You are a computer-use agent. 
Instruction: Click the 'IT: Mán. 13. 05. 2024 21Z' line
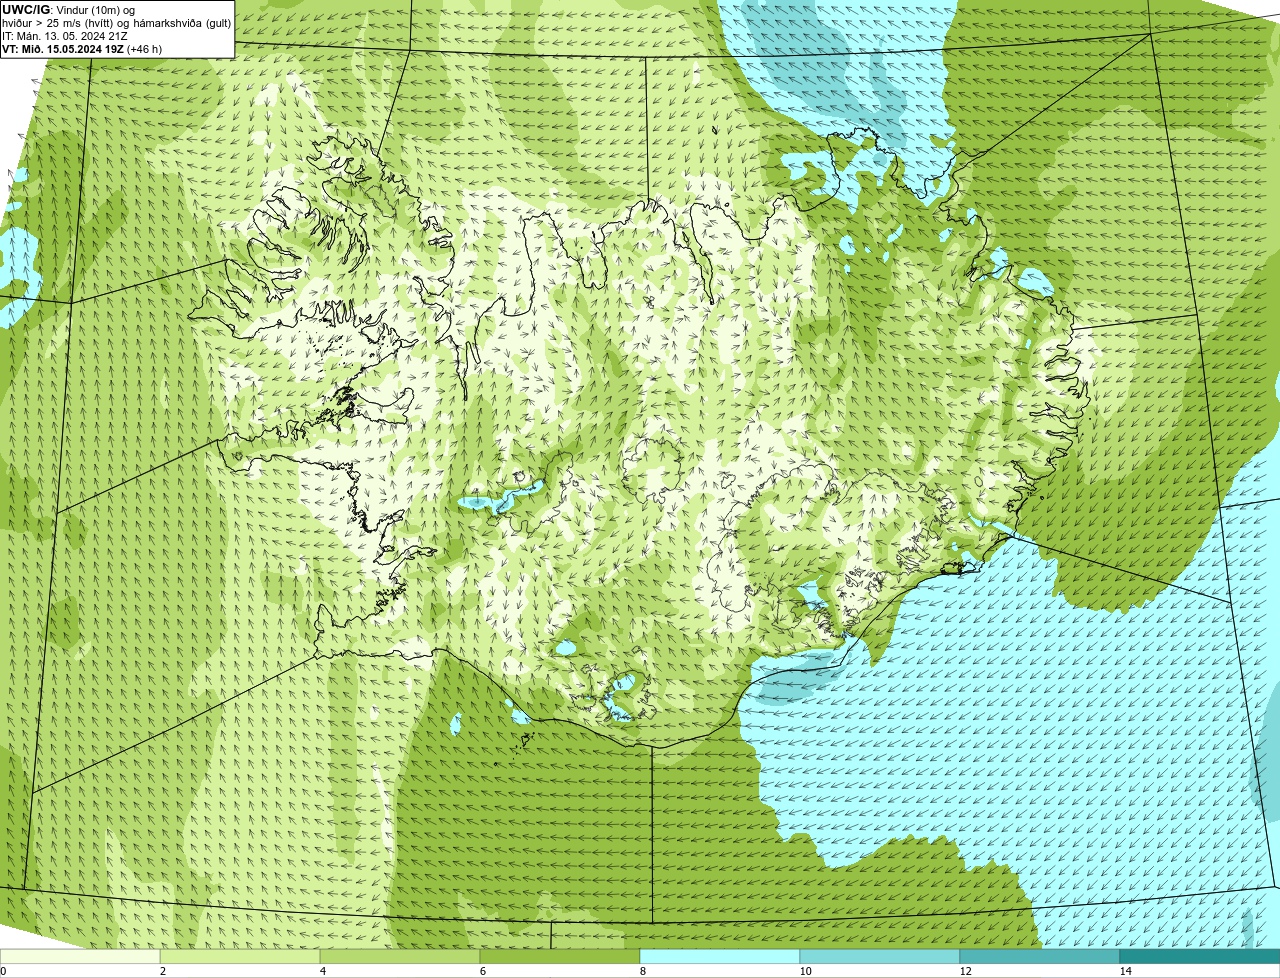point(64,35)
